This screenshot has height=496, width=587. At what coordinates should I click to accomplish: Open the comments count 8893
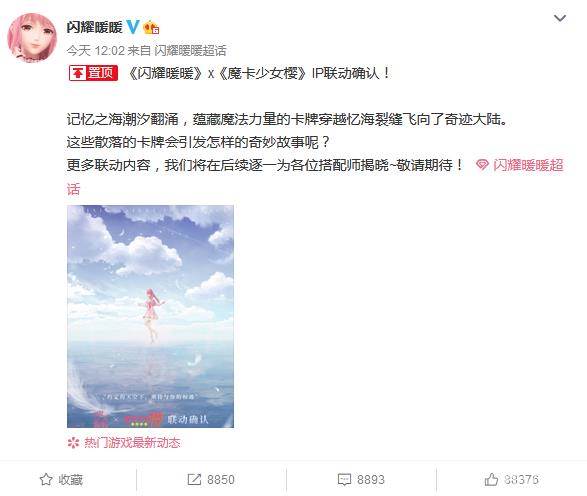[371, 480]
